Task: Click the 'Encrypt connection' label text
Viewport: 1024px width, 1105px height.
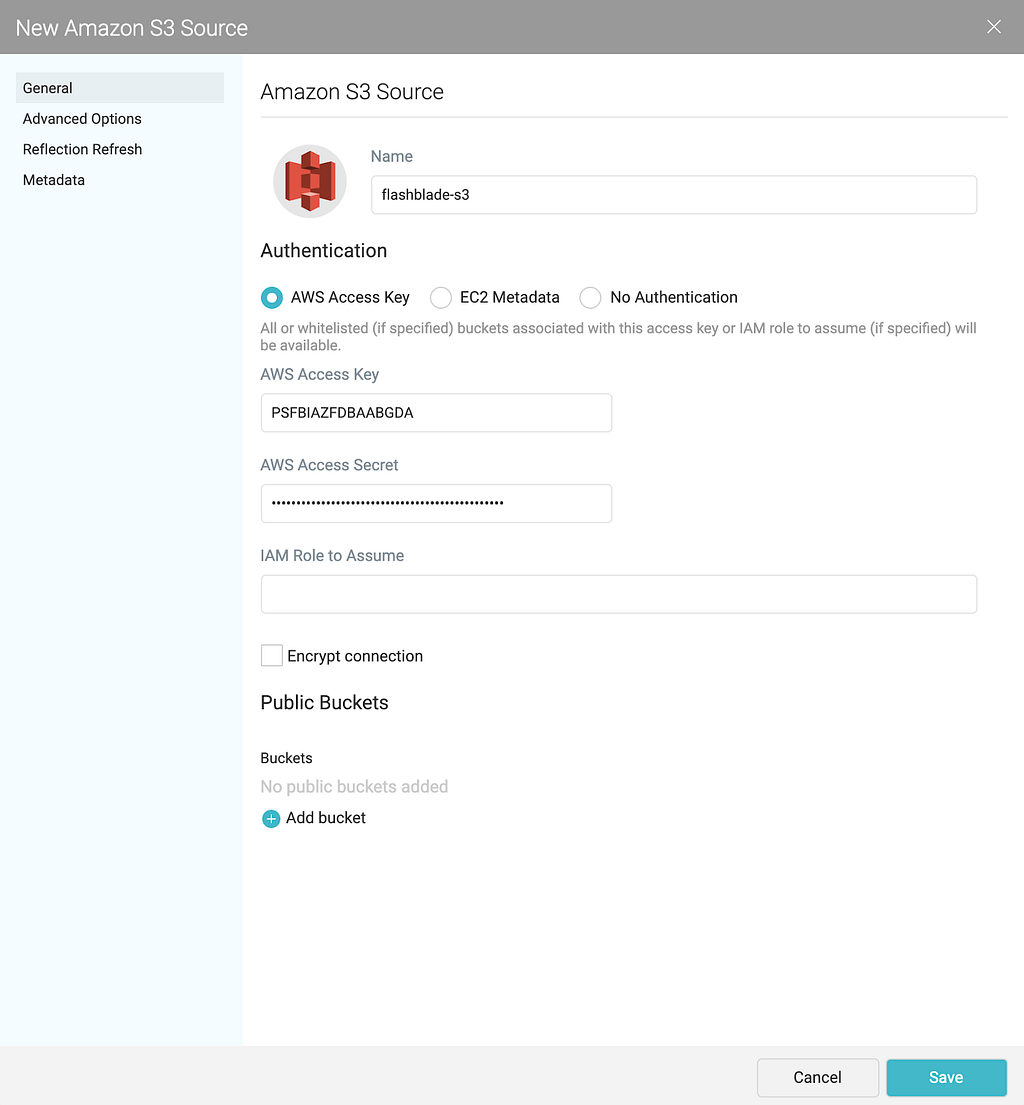Action: point(355,656)
